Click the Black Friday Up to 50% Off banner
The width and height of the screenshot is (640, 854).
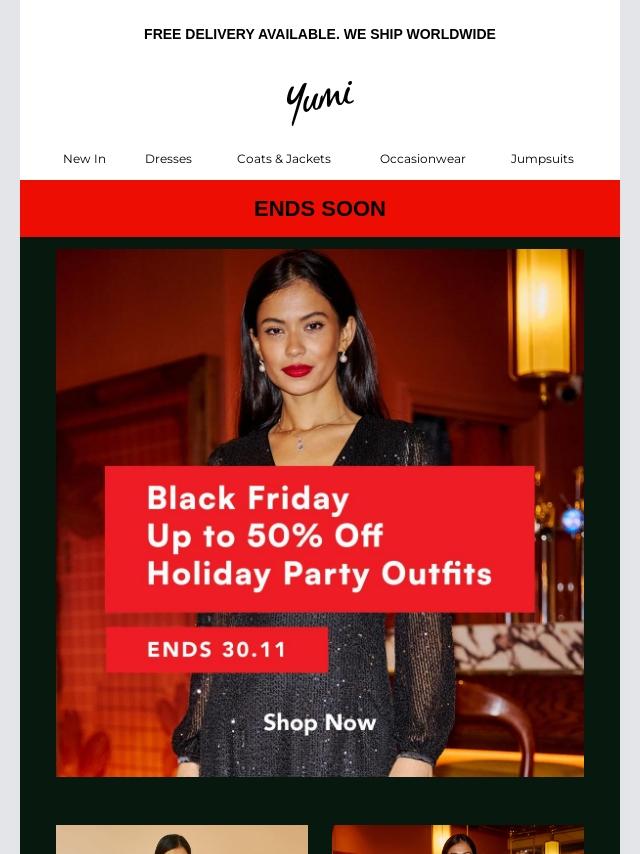(x=320, y=539)
